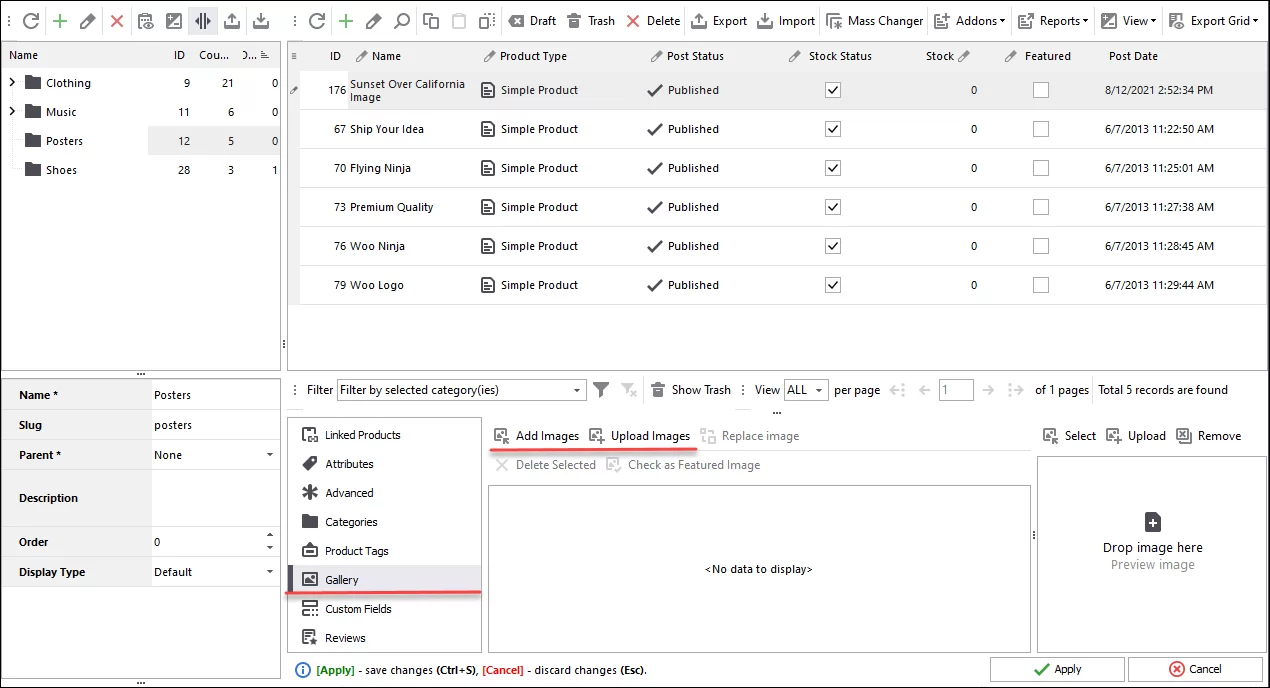1270x688 pixels.
Task: Expand the Clothing category tree node
Action: coord(12,83)
